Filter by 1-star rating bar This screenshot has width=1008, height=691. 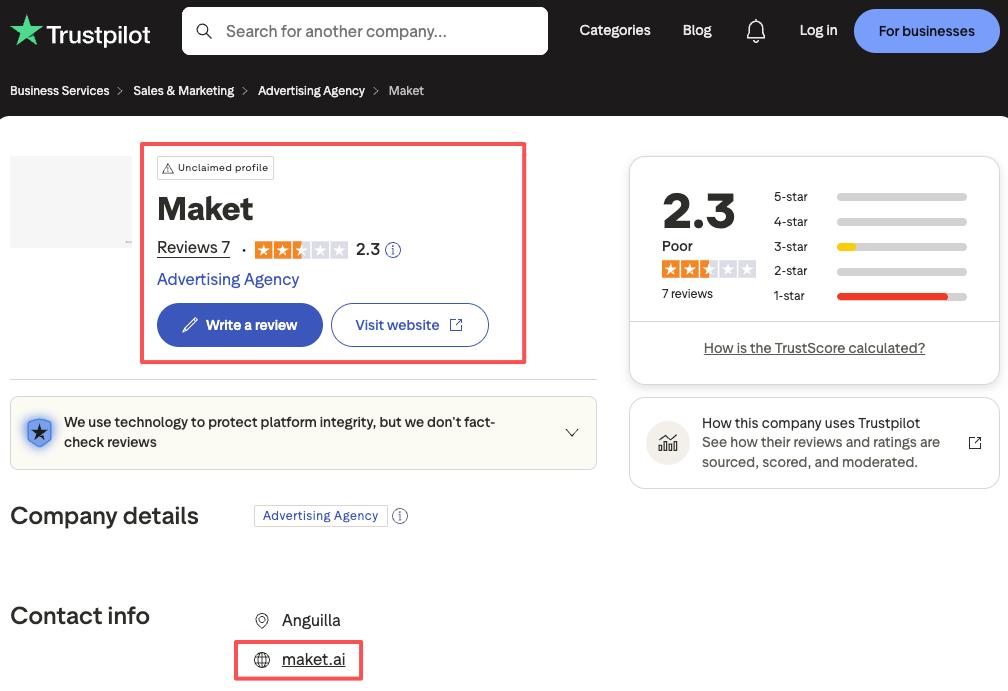870,296
